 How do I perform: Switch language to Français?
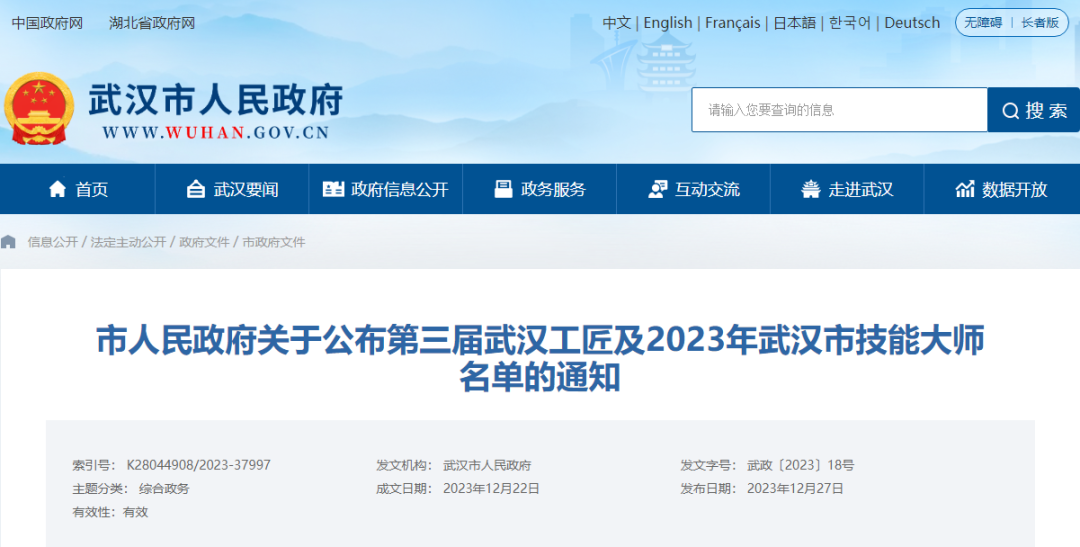tap(732, 23)
